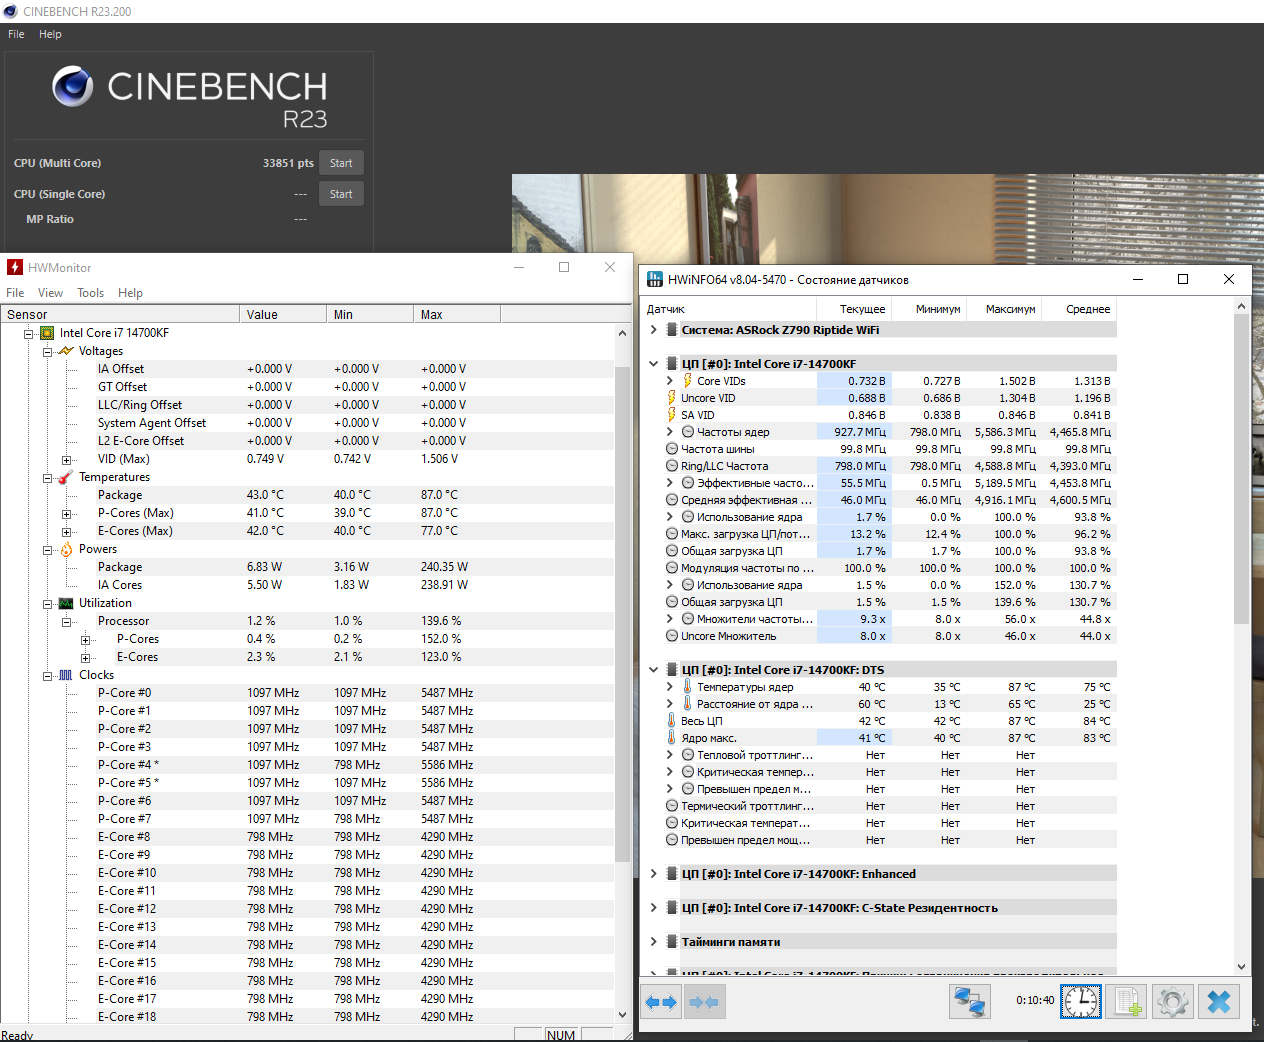Click the Utilization chip icon in HWMonitor
The width and height of the screenshot is (1264, 1042).
[x=66, y=603]
